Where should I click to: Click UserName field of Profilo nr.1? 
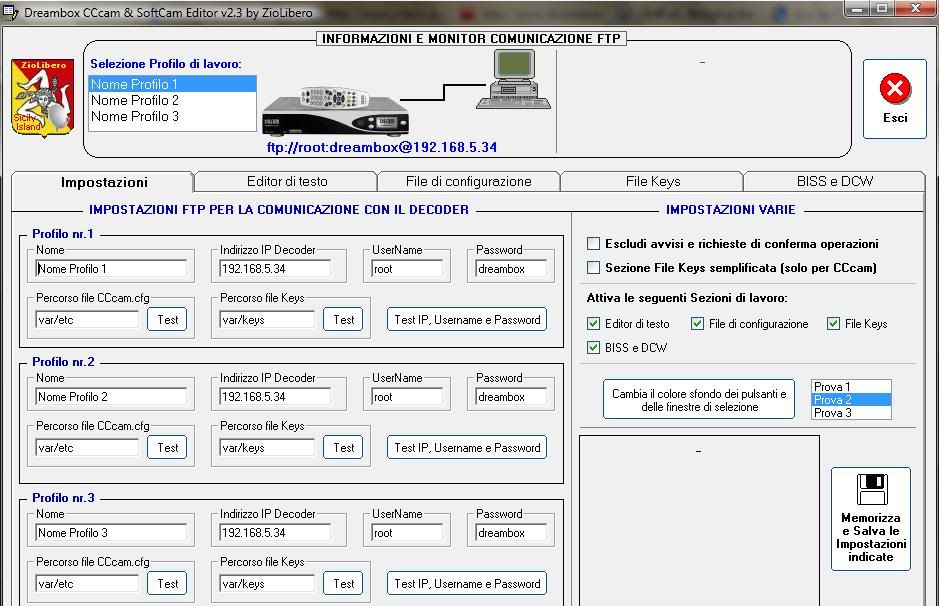point(407,269)
